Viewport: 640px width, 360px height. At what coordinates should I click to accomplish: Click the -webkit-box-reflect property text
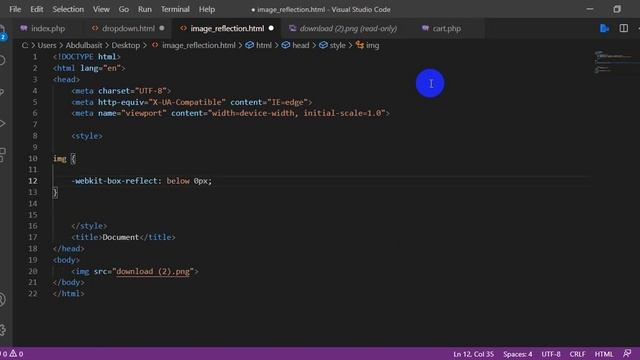(x=116, y=181)
